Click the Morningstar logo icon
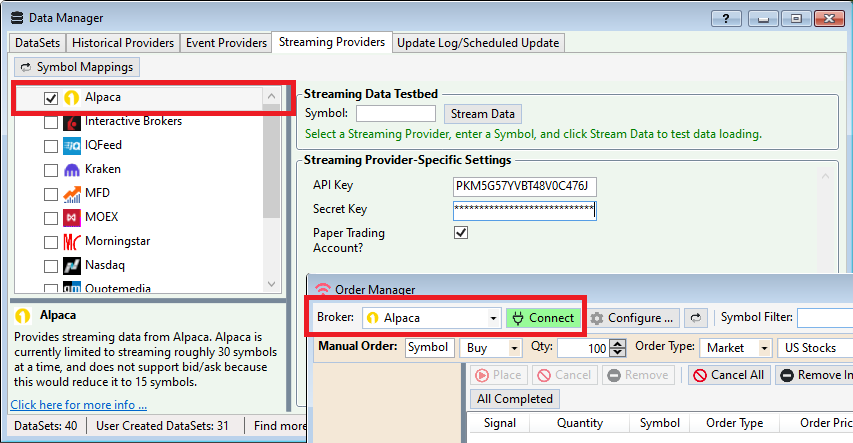853x443 pixels. (x=72, y=242)
